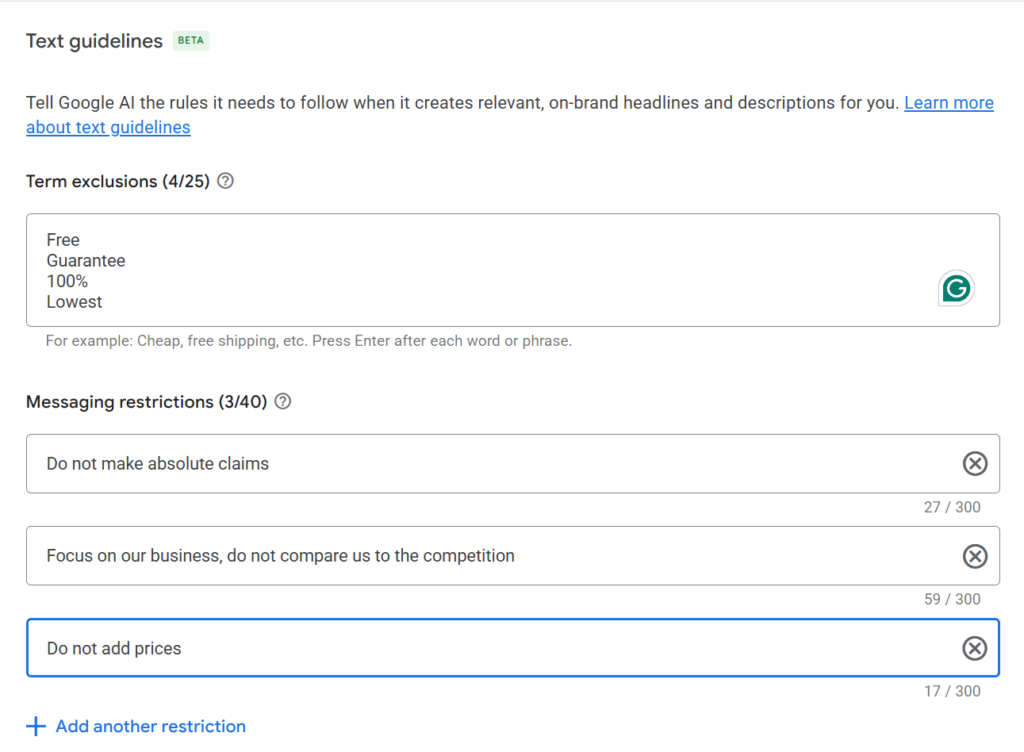Click the Grammarly icon in term exclusions box
1024x752 pixels.
tap(956, 288)
